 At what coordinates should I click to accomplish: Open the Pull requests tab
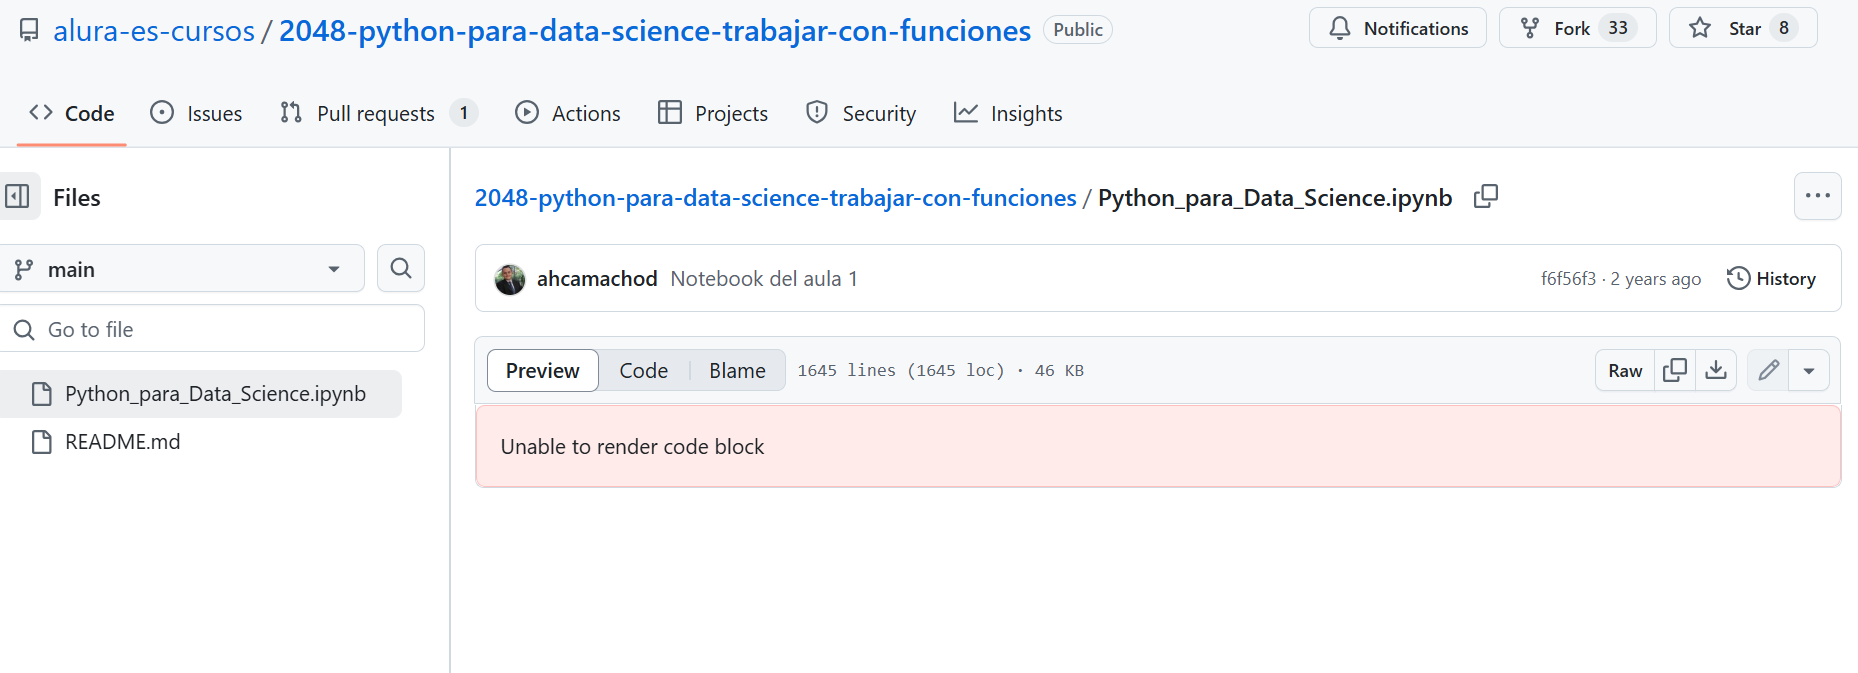click(378, 113)
